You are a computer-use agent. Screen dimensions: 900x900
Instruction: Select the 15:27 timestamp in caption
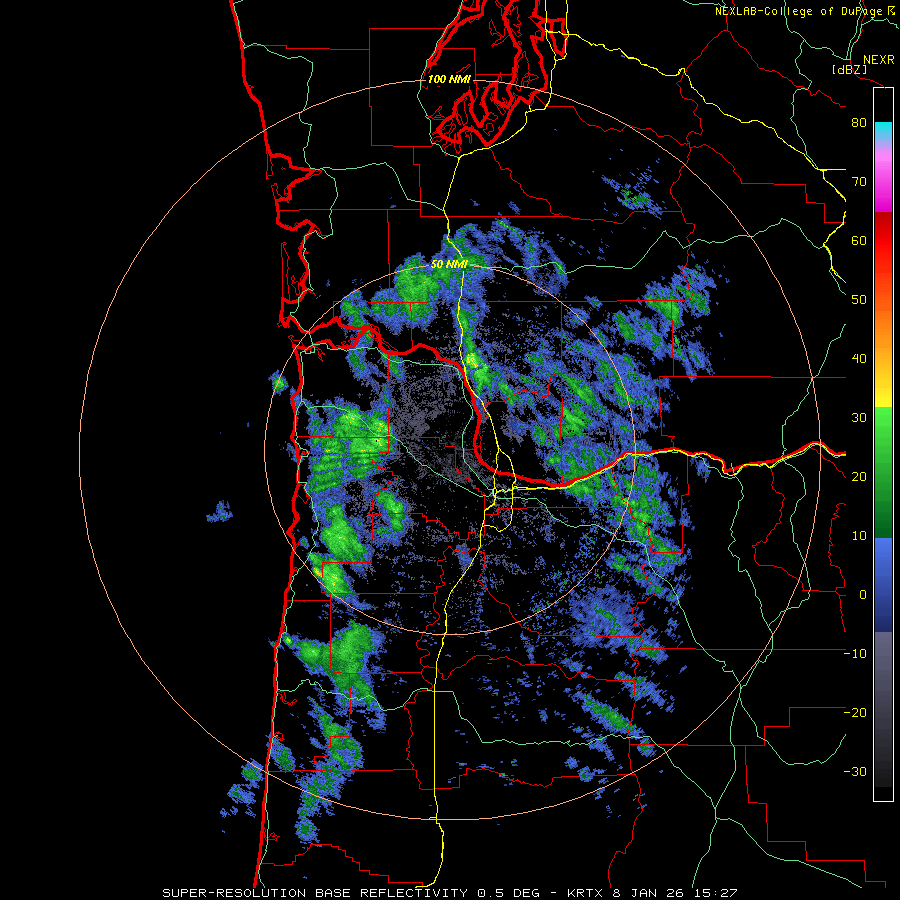coord(718,893)
